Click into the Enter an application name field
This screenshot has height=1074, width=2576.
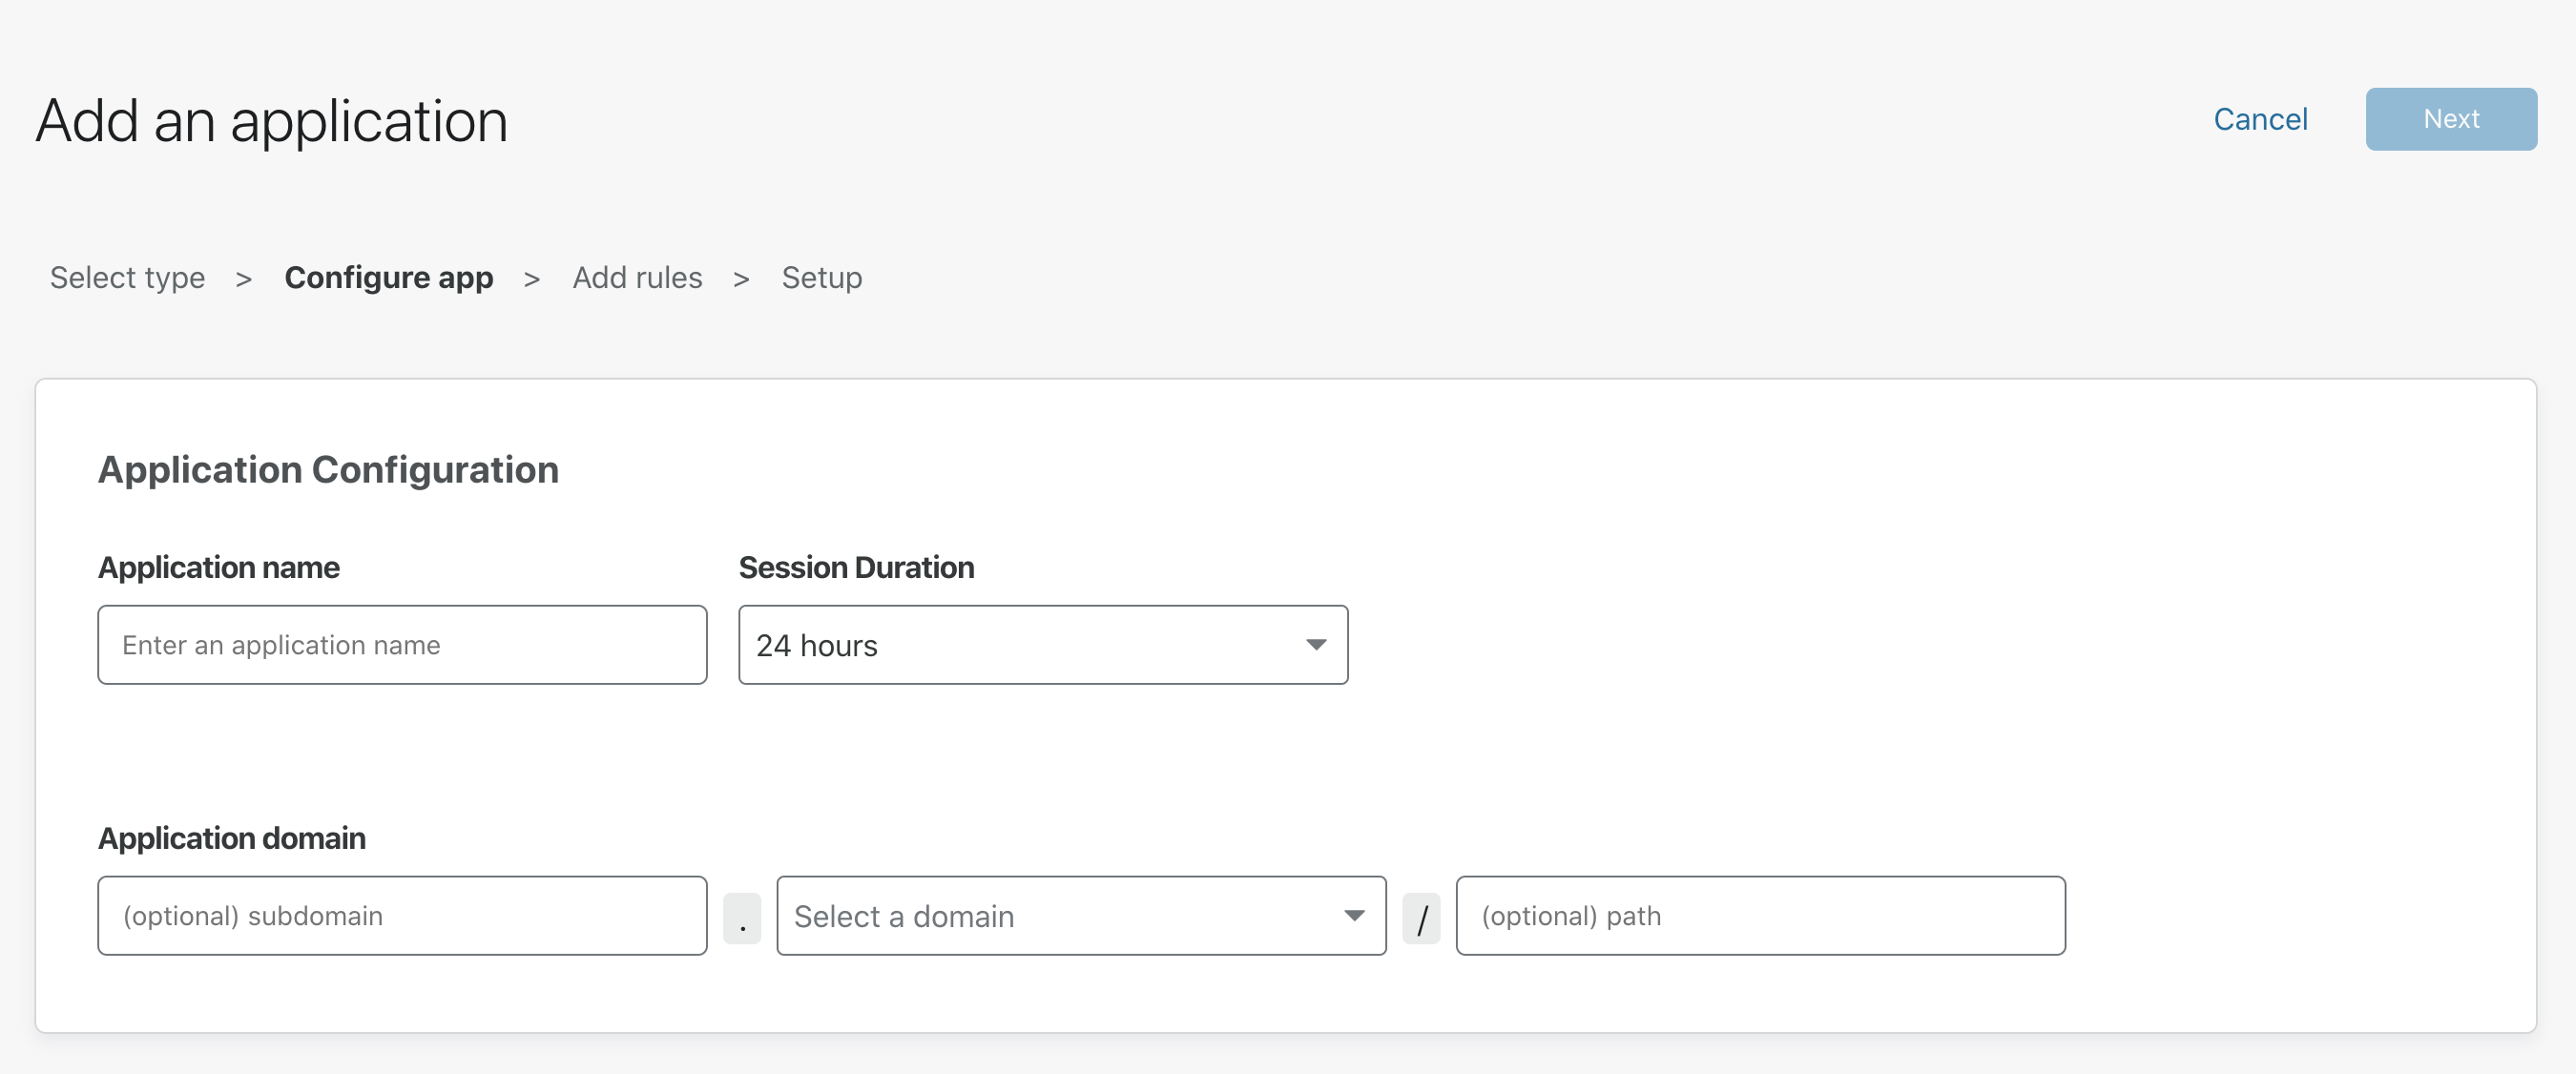click(402, 645)
